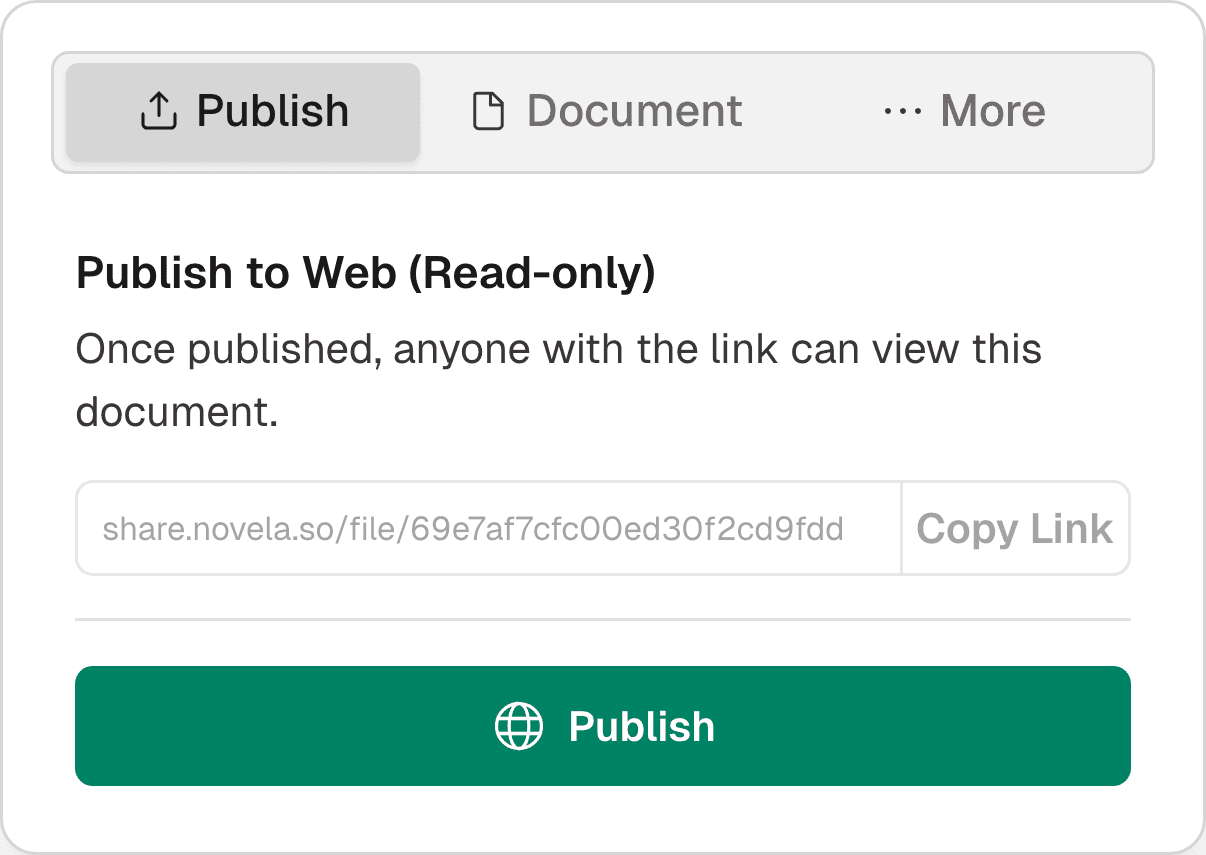This screenshot has width=1206, height=855.
Task: Open the More tab
Action: pos(964,112)
